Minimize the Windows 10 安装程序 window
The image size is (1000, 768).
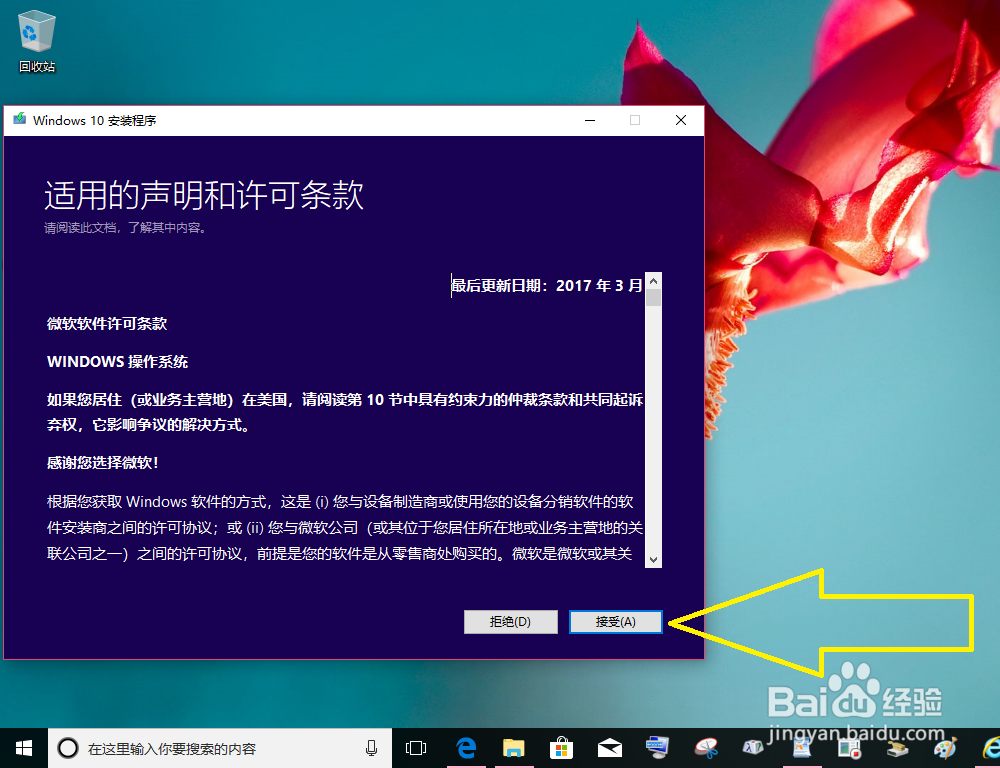(589, 120)
